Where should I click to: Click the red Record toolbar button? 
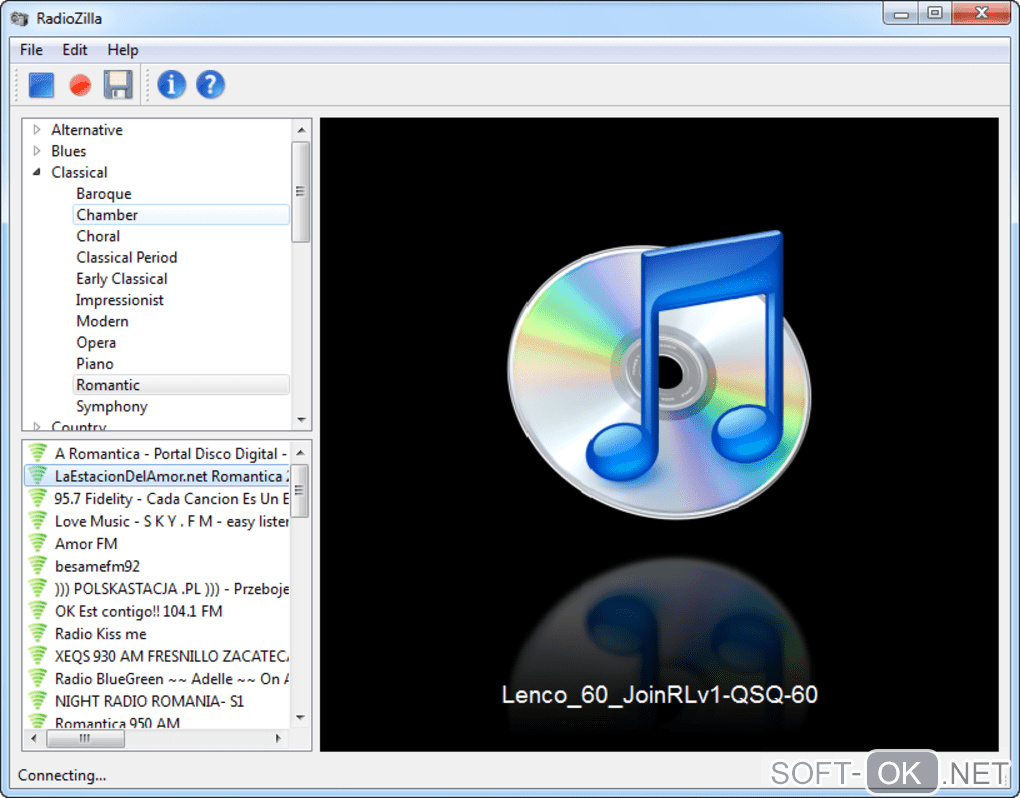(x=80, y=85)
